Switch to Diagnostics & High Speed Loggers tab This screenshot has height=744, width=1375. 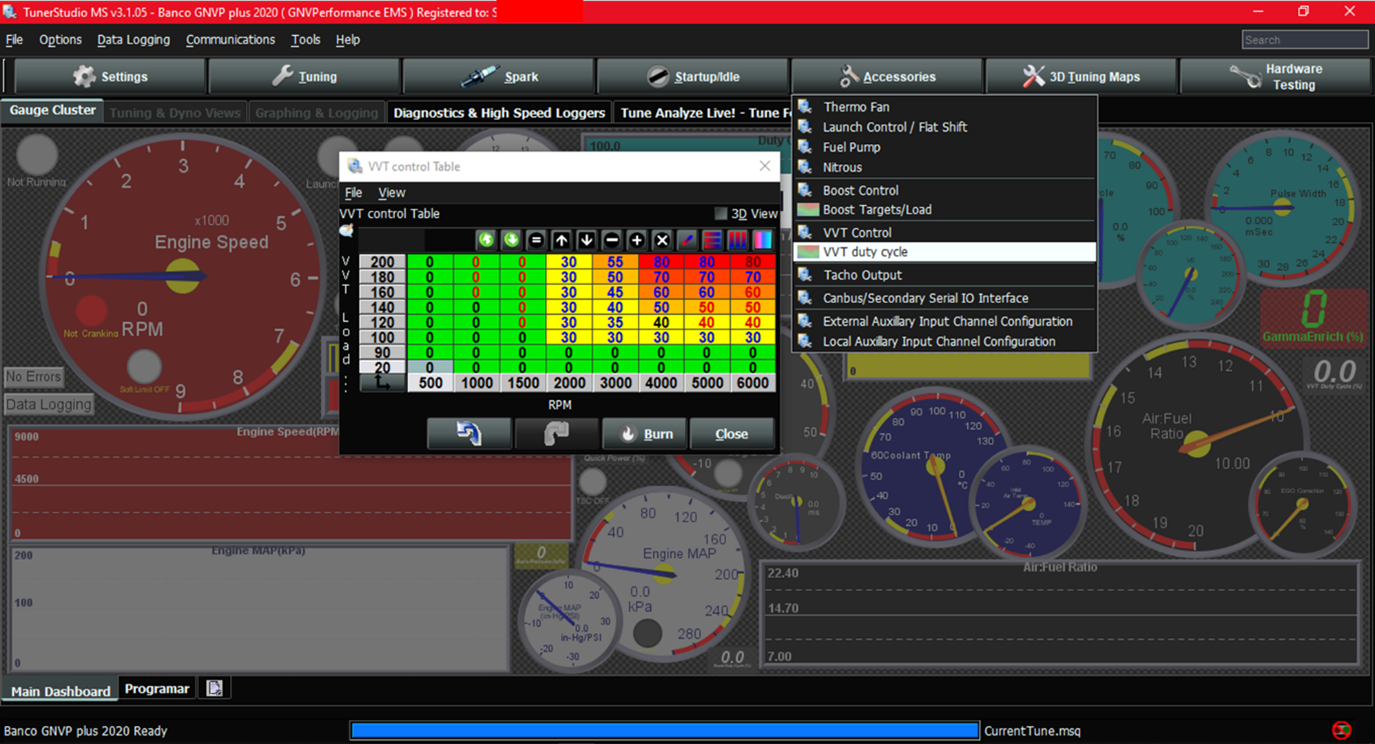(499, 113)
